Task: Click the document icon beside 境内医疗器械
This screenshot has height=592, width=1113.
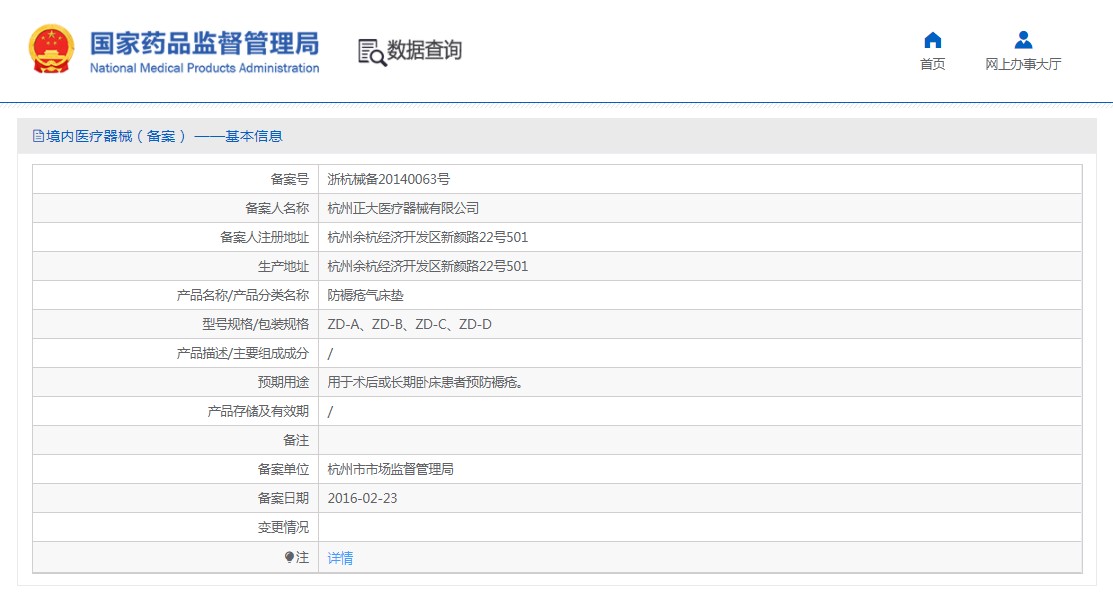Action: tap(38, 136)
